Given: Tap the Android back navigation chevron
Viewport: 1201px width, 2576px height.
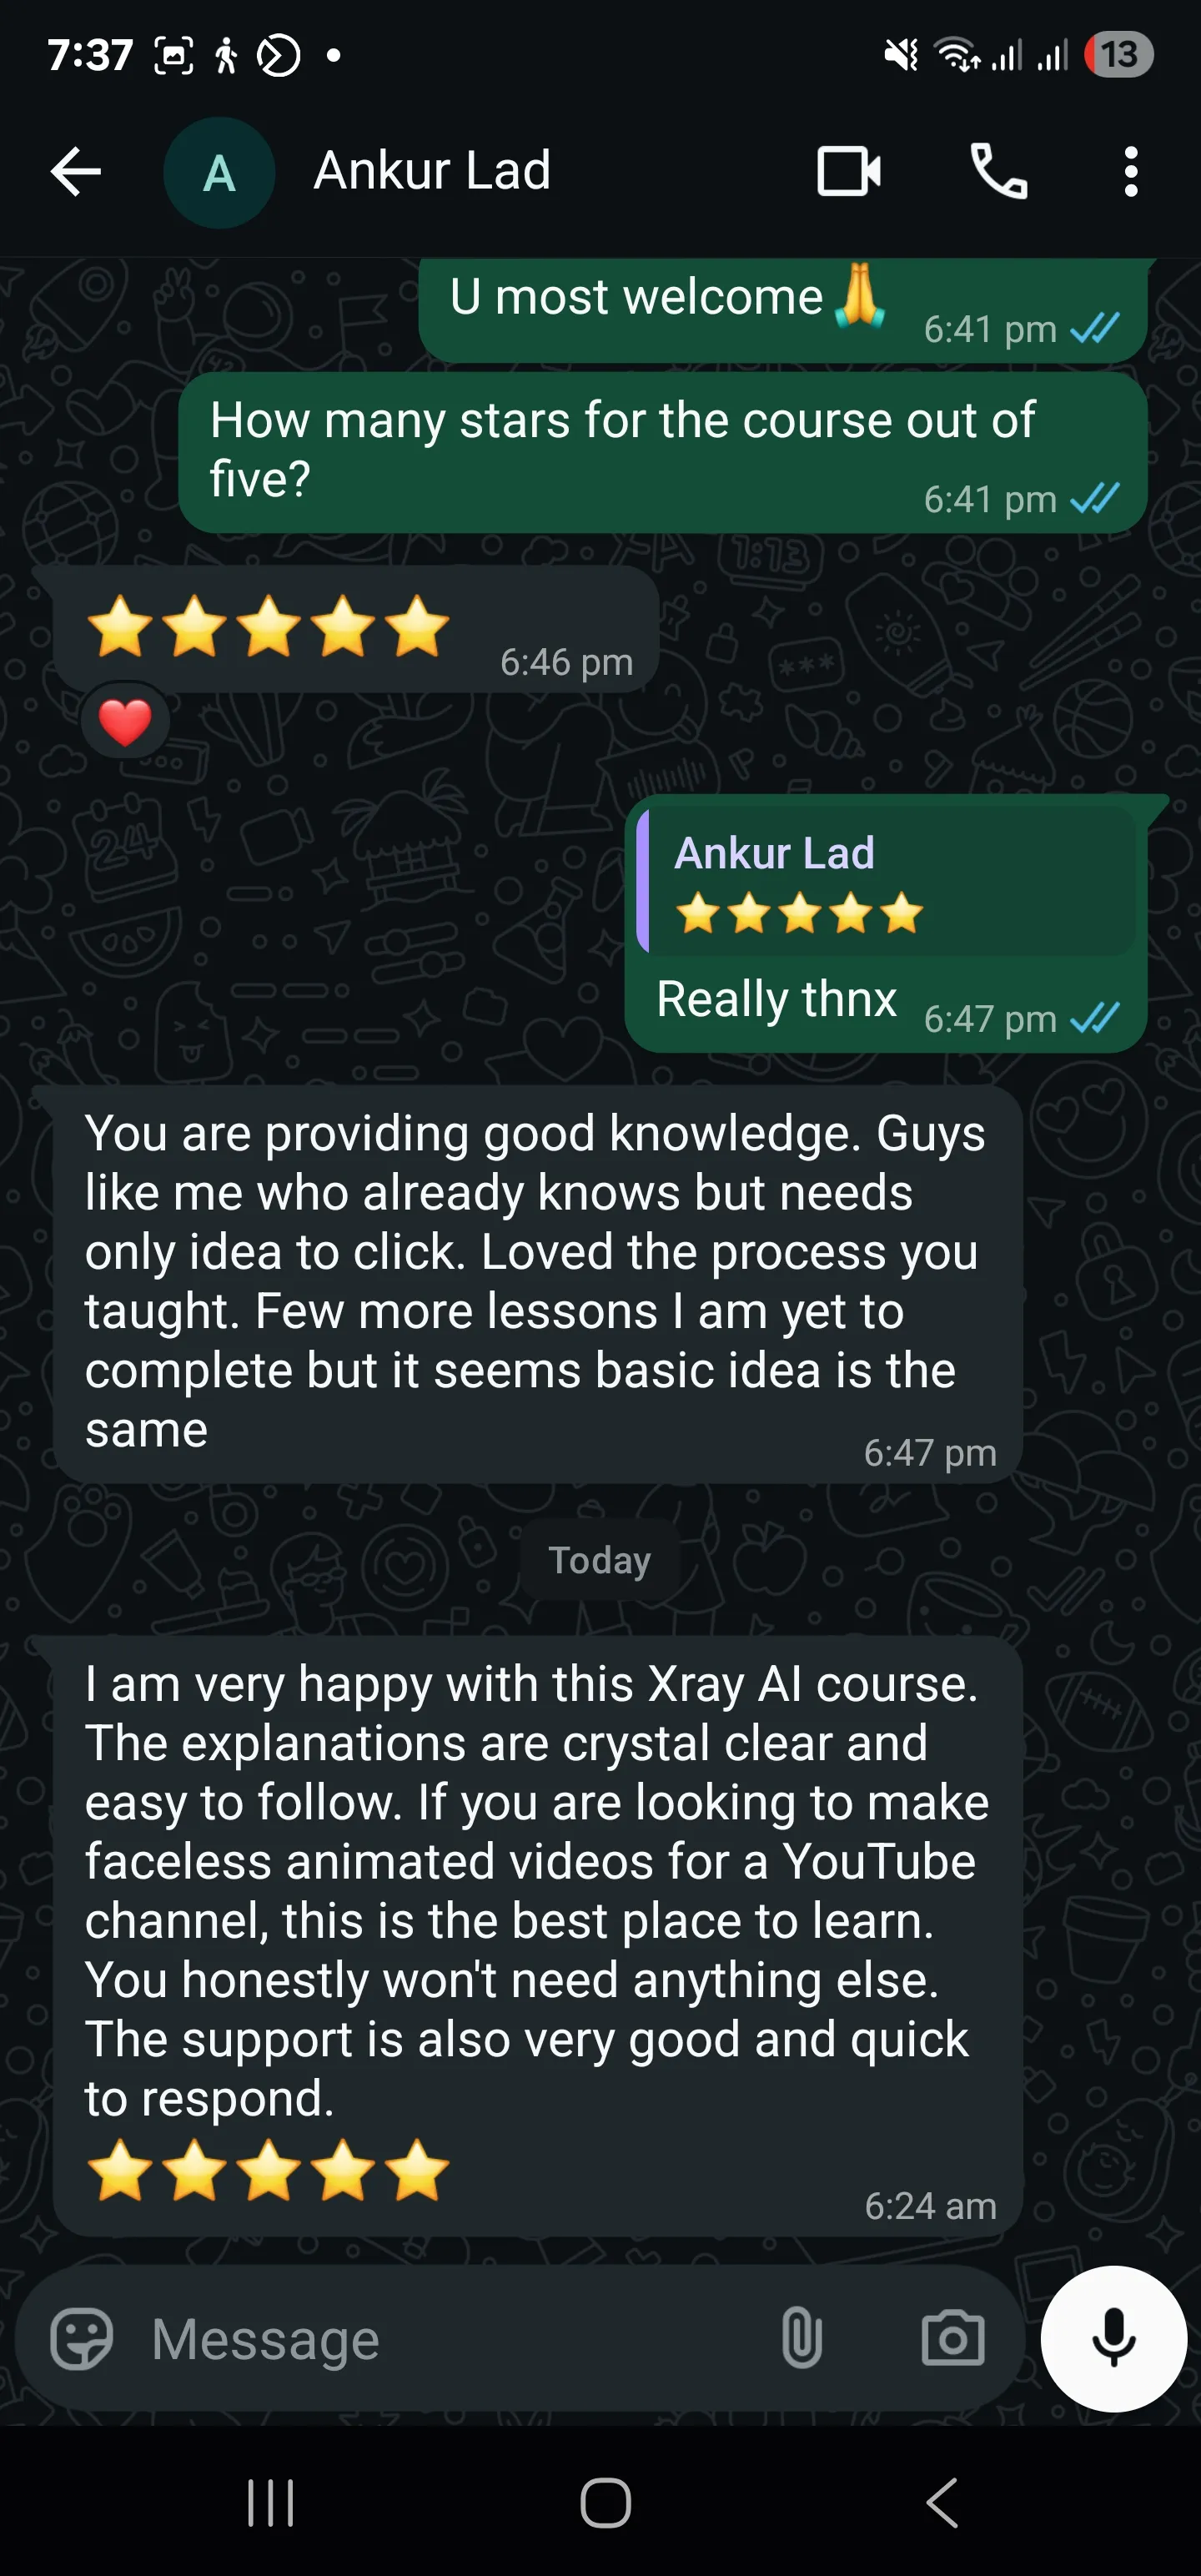Looking at the screenshot, I should pos(942,2503).
